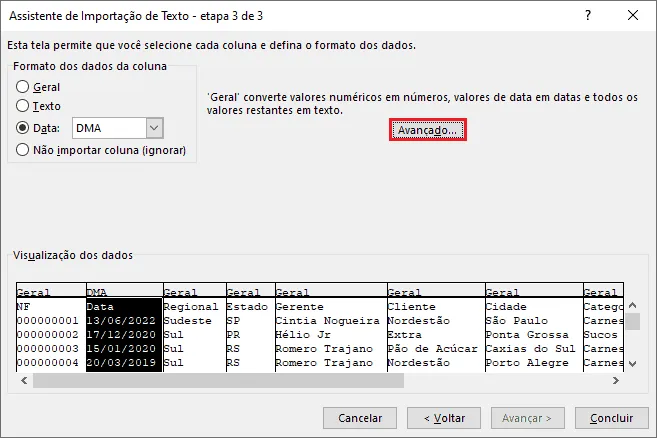Choose Não importar coluna (ignorar) option

point(22,150)
